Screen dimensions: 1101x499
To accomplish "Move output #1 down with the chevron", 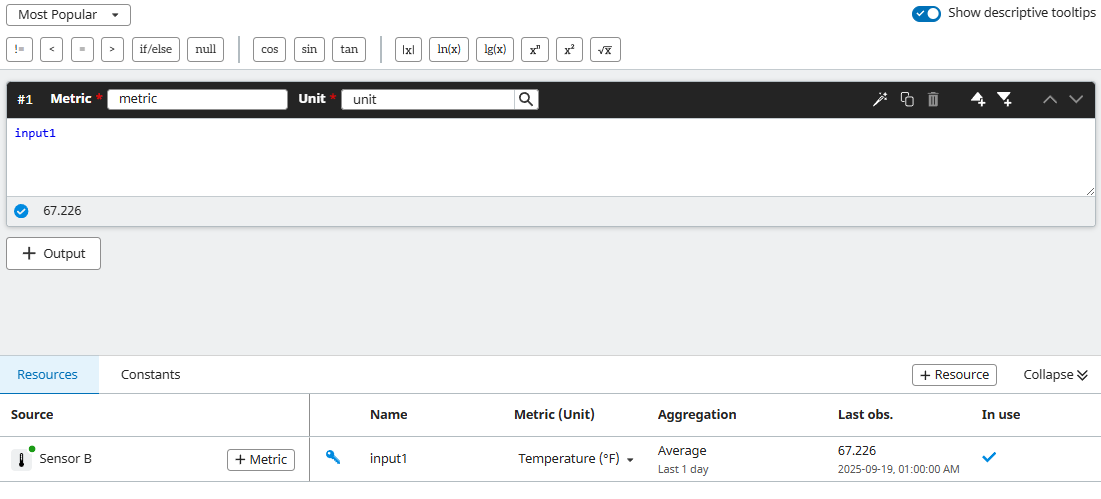I will pyautogui.click(x=1076, y=99).
